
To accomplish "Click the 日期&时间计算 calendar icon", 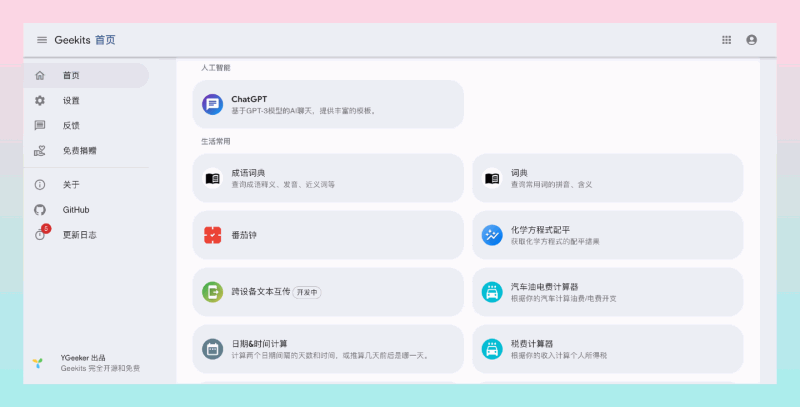I will [212, 349].
